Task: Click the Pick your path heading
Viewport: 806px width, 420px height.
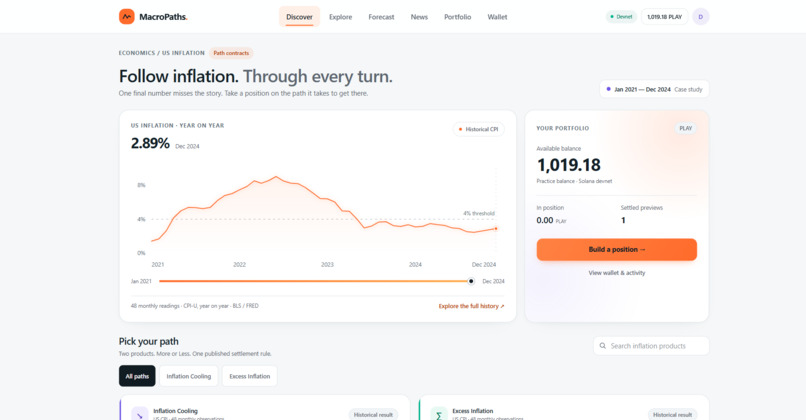Action: point(149,341)
